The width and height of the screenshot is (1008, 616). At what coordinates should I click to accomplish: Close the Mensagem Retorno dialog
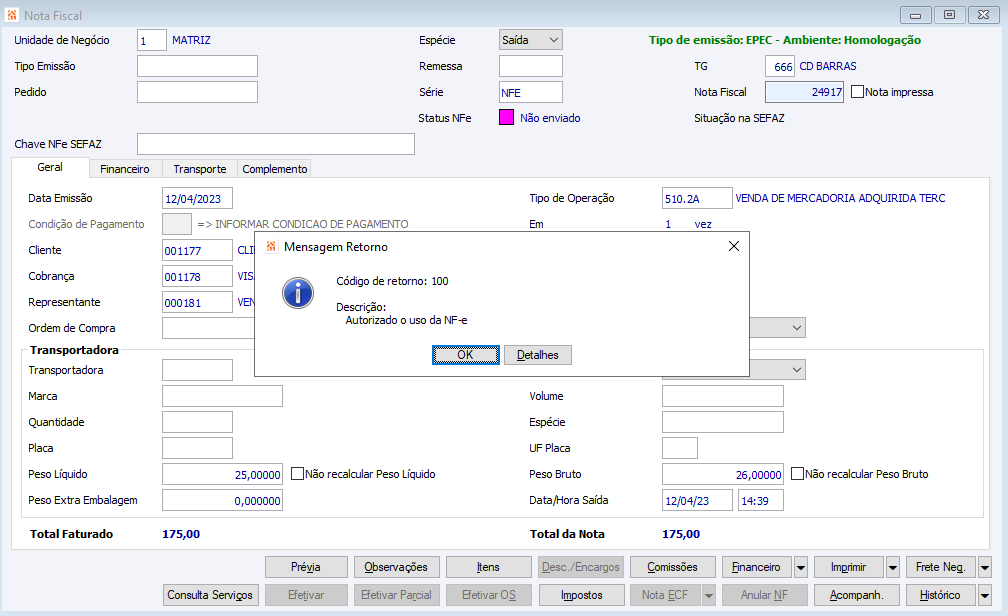tap(733, 246)
